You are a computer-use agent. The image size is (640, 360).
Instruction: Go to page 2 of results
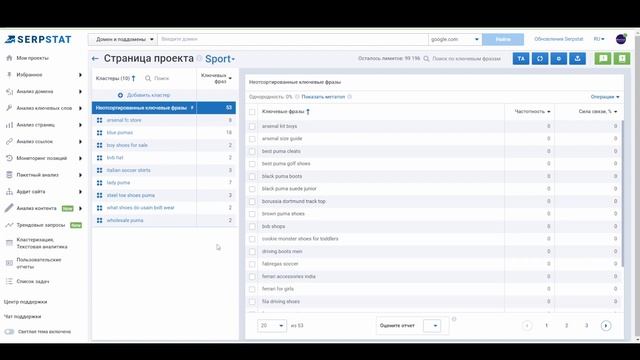[x=566, y=326]
